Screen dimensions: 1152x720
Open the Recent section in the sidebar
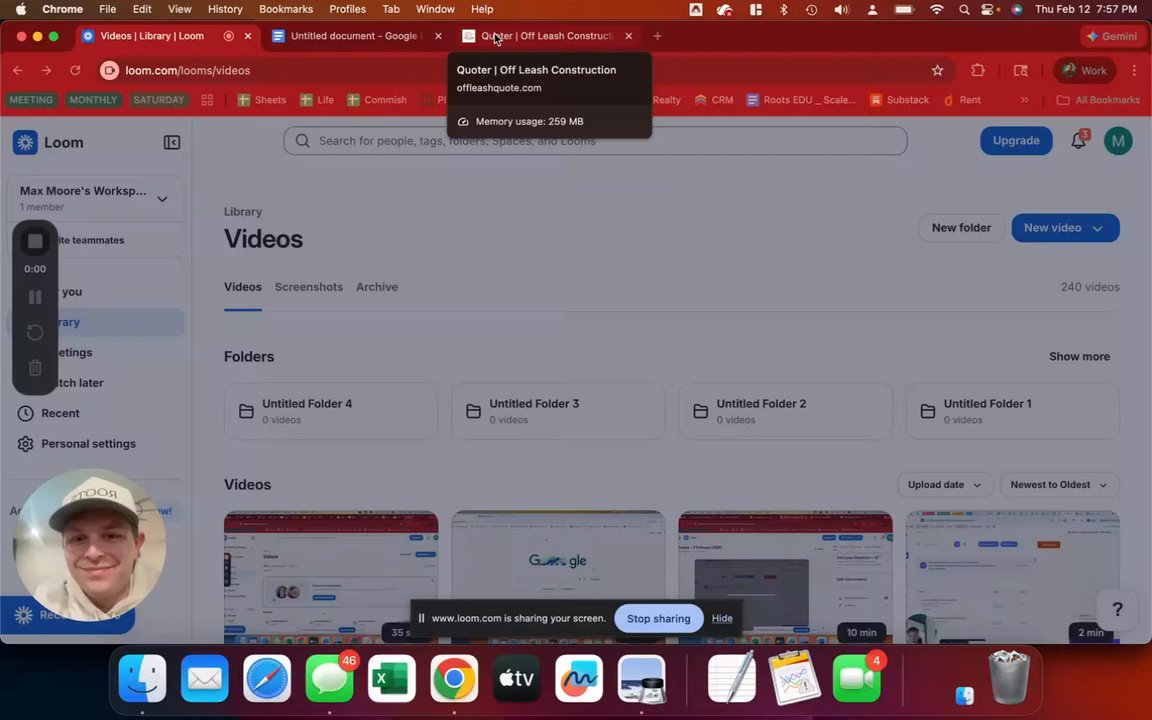[60, 413]
